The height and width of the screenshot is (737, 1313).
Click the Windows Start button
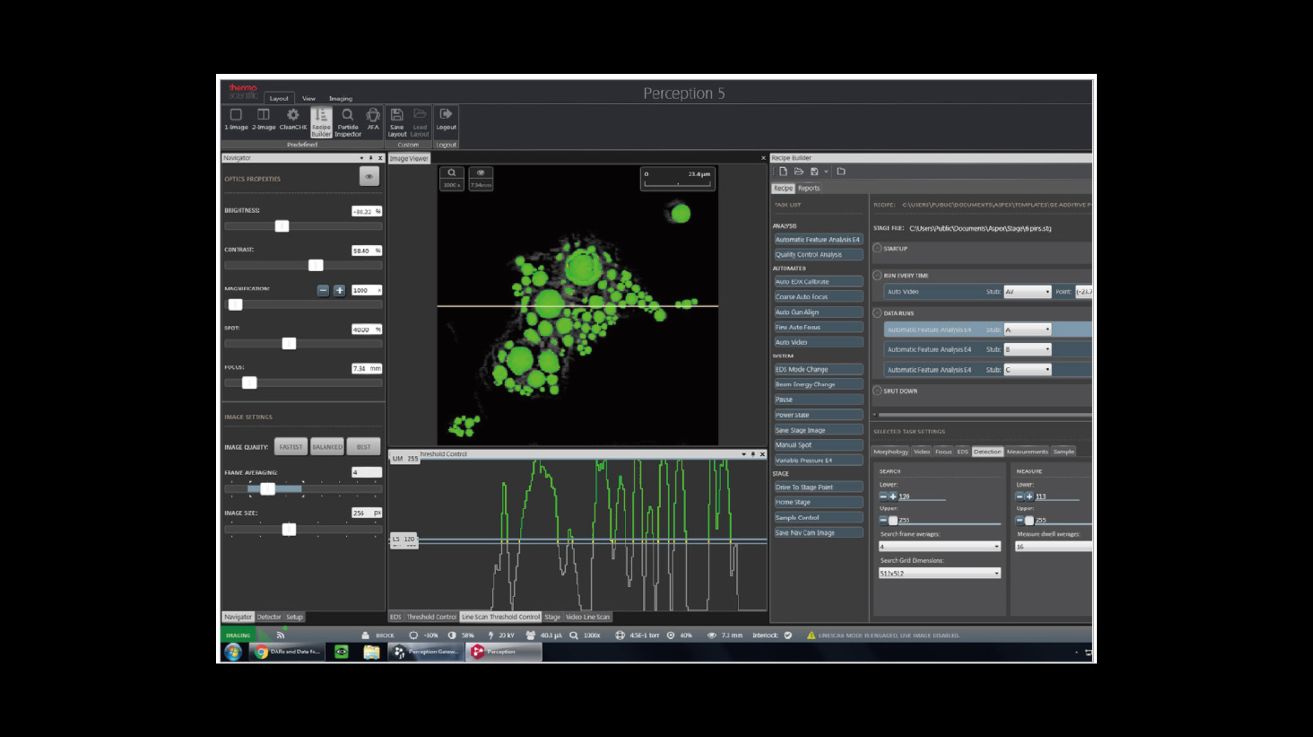click(x=232, y=652)
